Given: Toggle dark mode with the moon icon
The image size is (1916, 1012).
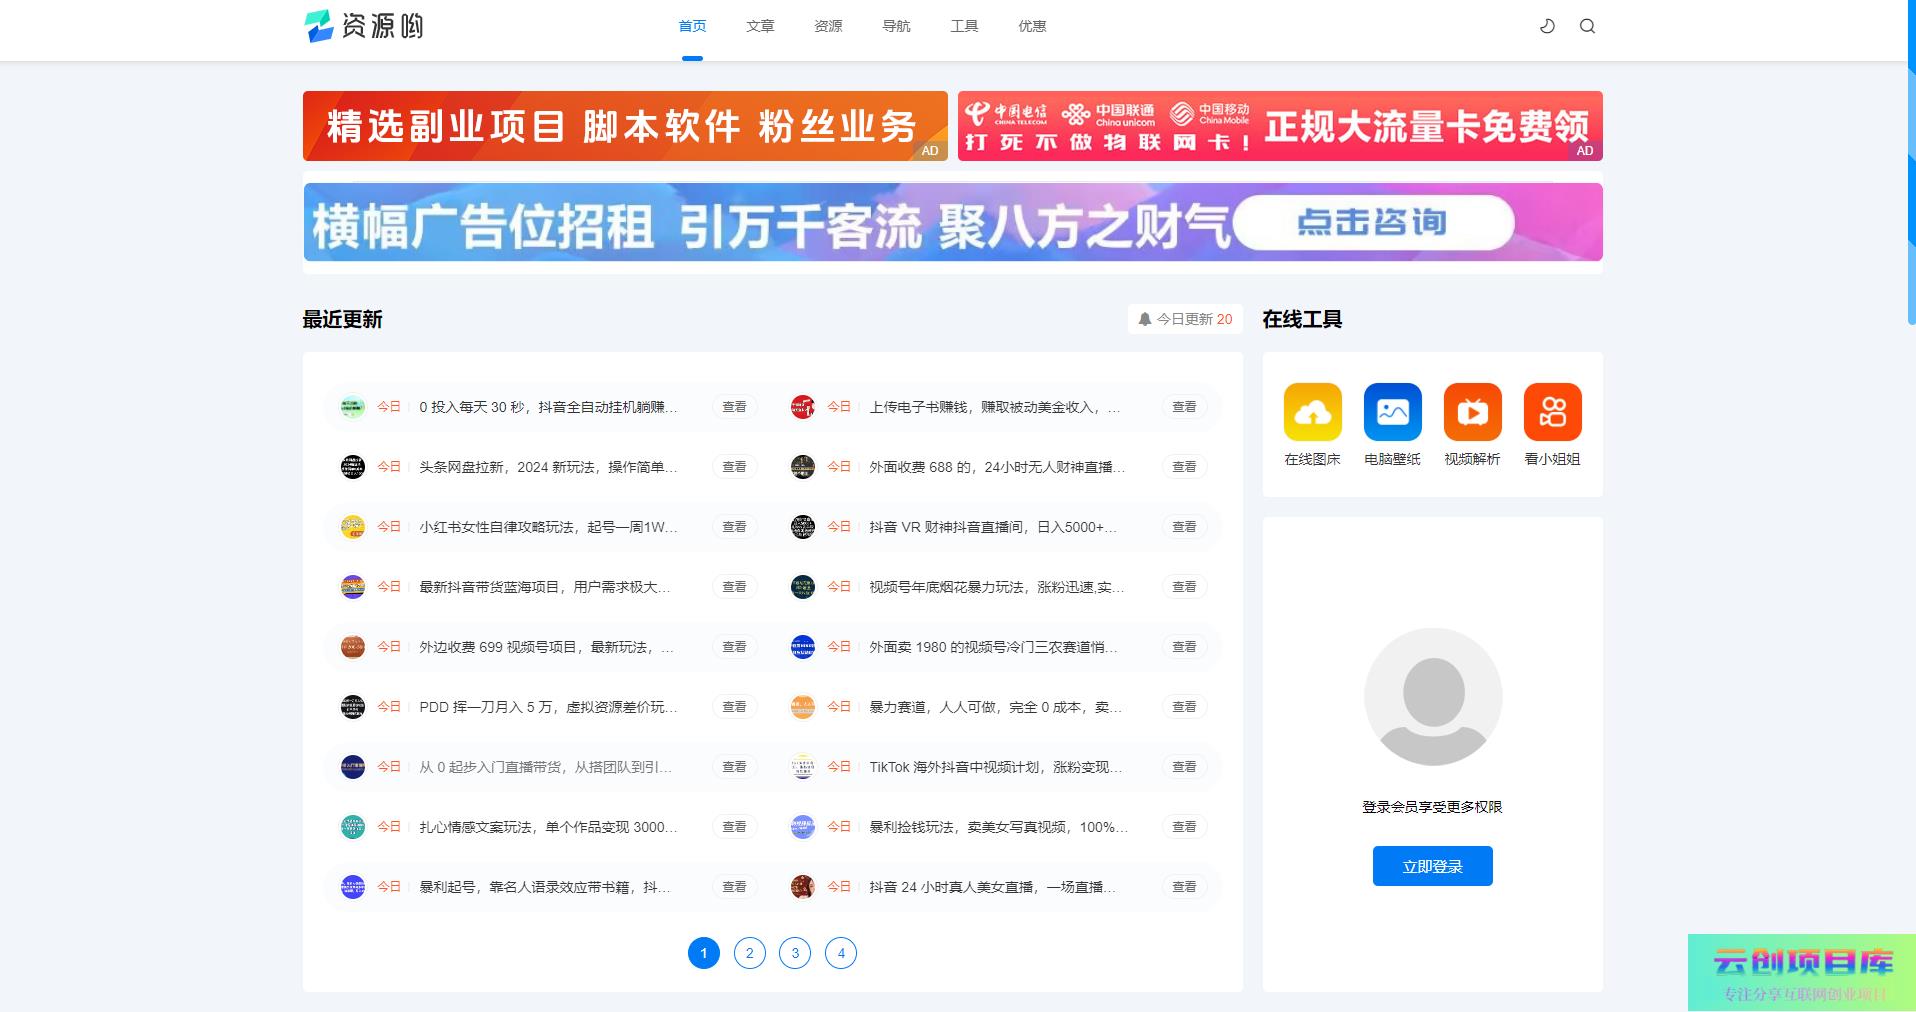Looking at the screenshot, I should click(x=1547, y=26).
